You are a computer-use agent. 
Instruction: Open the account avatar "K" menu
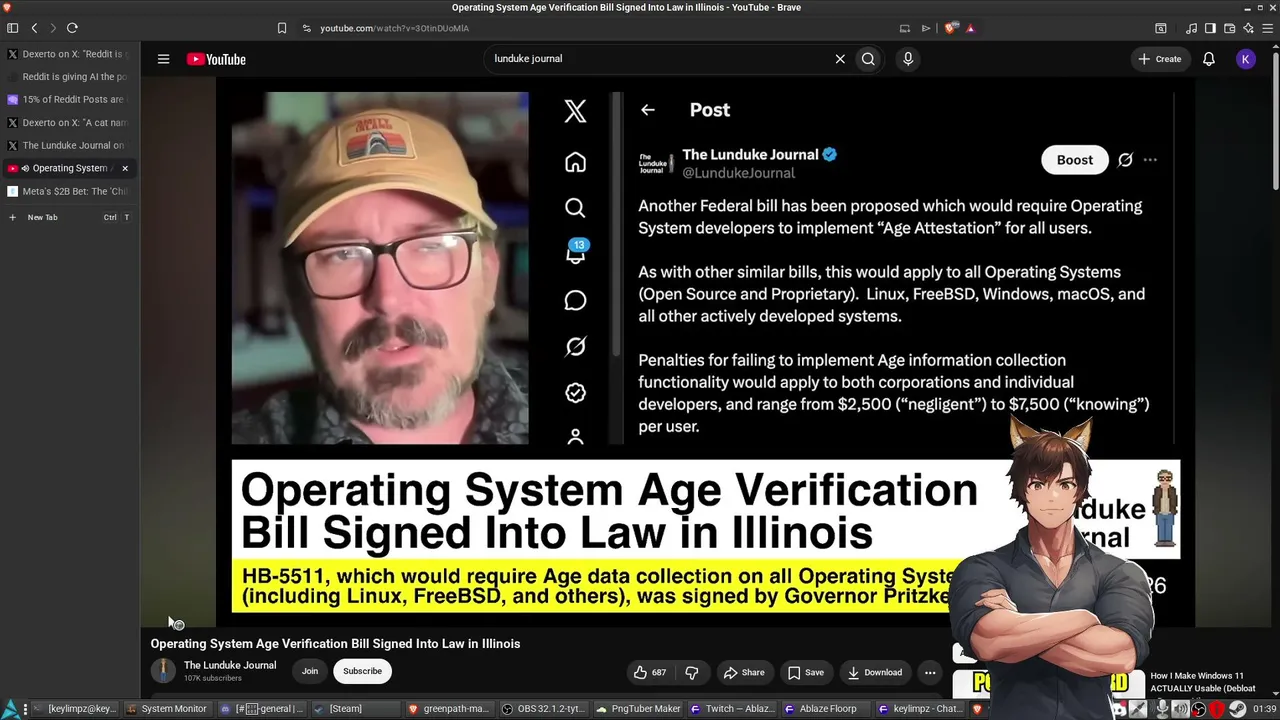tap(1245, 59)
